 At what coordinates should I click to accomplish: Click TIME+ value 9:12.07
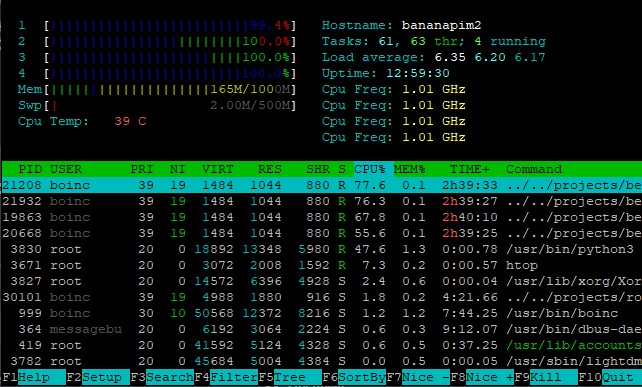pos(470,329)
